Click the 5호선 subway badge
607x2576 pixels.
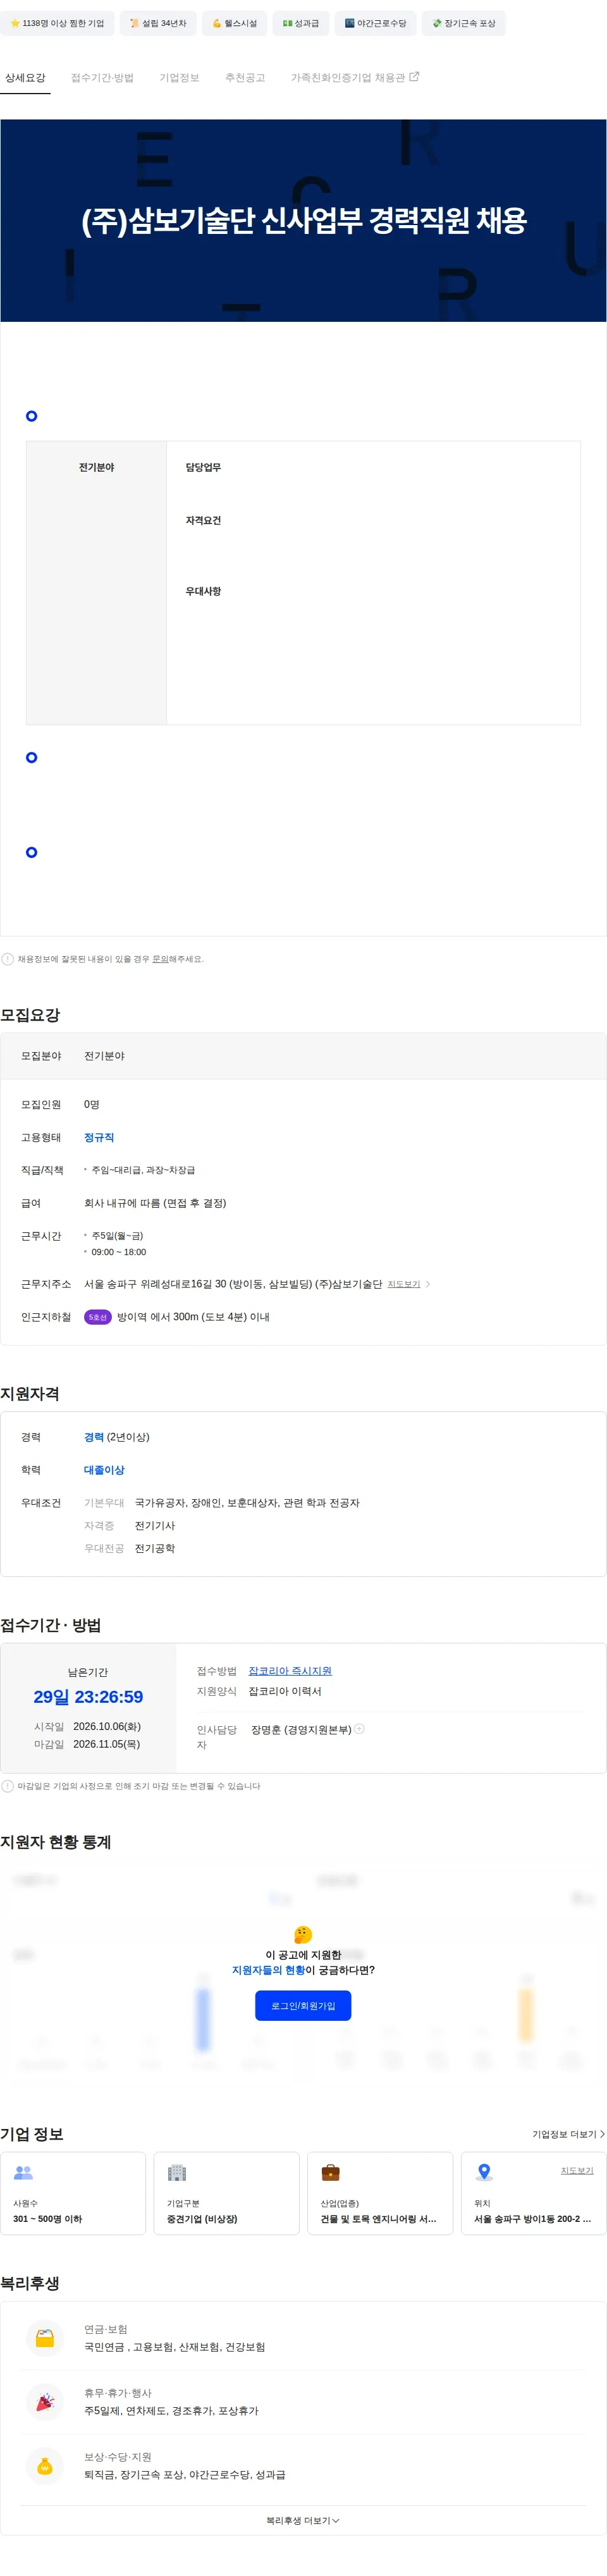(97, 1318)
